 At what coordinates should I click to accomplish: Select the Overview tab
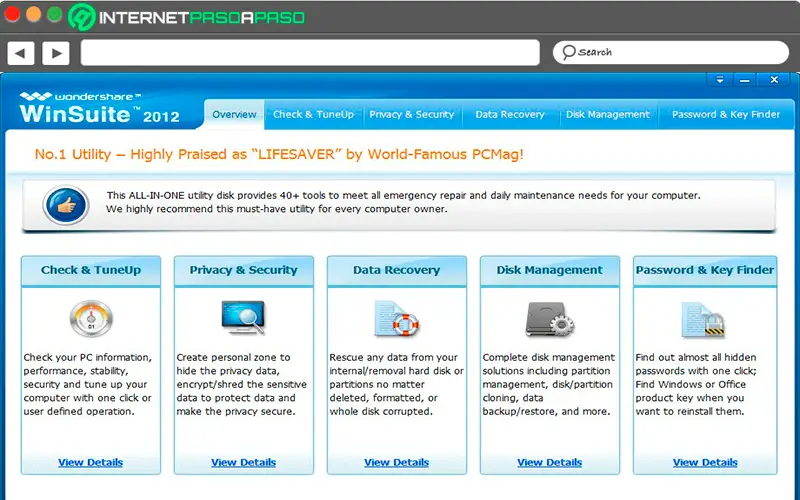point(234,114)
